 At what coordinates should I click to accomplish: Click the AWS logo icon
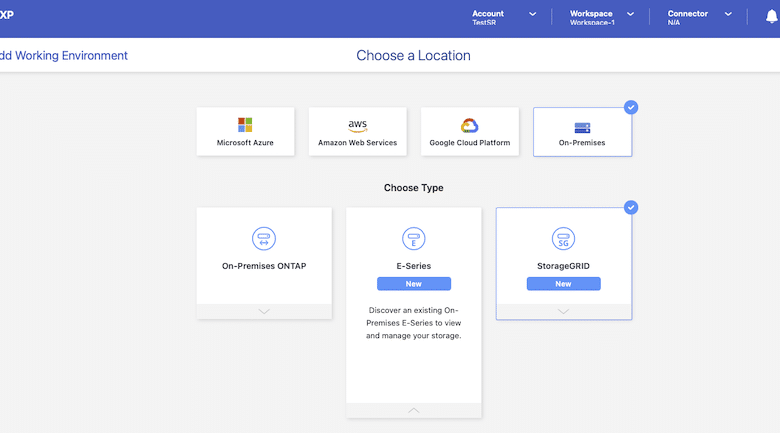[x=357, y=126]
